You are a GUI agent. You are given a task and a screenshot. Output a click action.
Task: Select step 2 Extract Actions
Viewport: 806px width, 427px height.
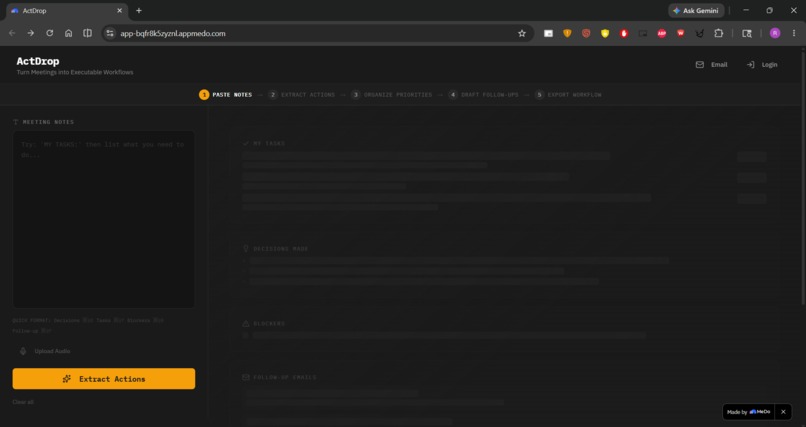pyautogui.click(x=301, y=95)
